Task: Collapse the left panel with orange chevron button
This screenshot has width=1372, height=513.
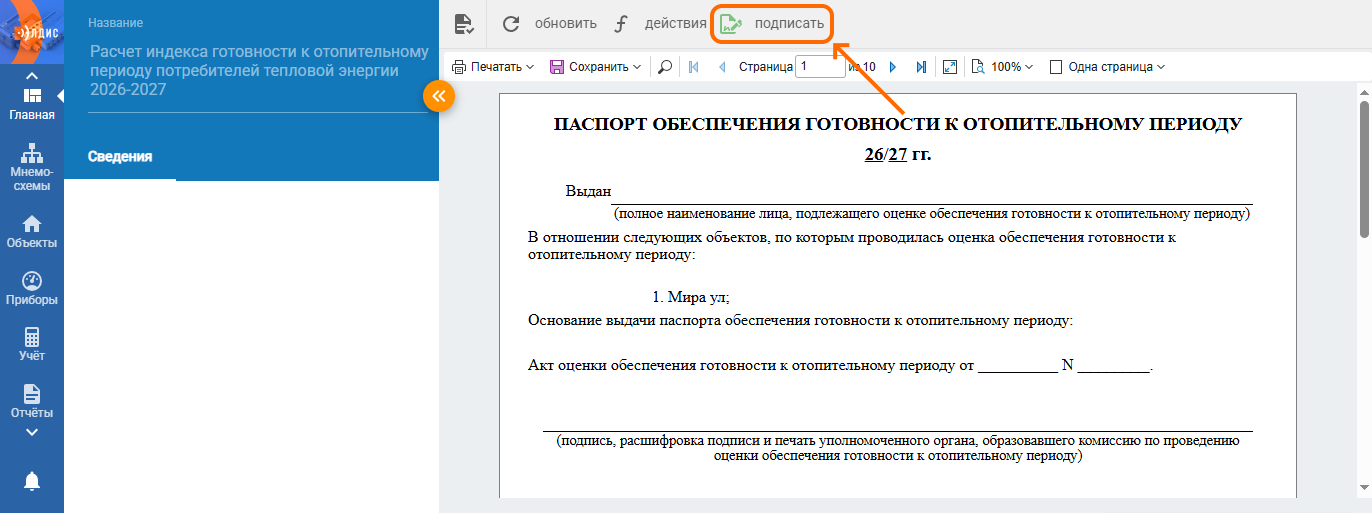Action: point(439,96)
